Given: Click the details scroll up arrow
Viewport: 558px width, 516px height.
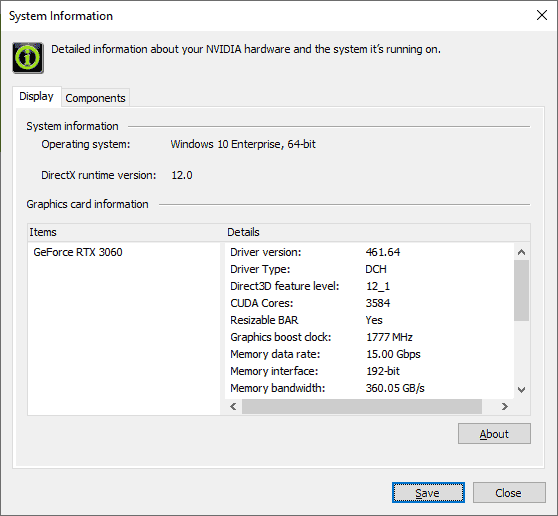Looking at the screenshot, I should coord(521,252).
